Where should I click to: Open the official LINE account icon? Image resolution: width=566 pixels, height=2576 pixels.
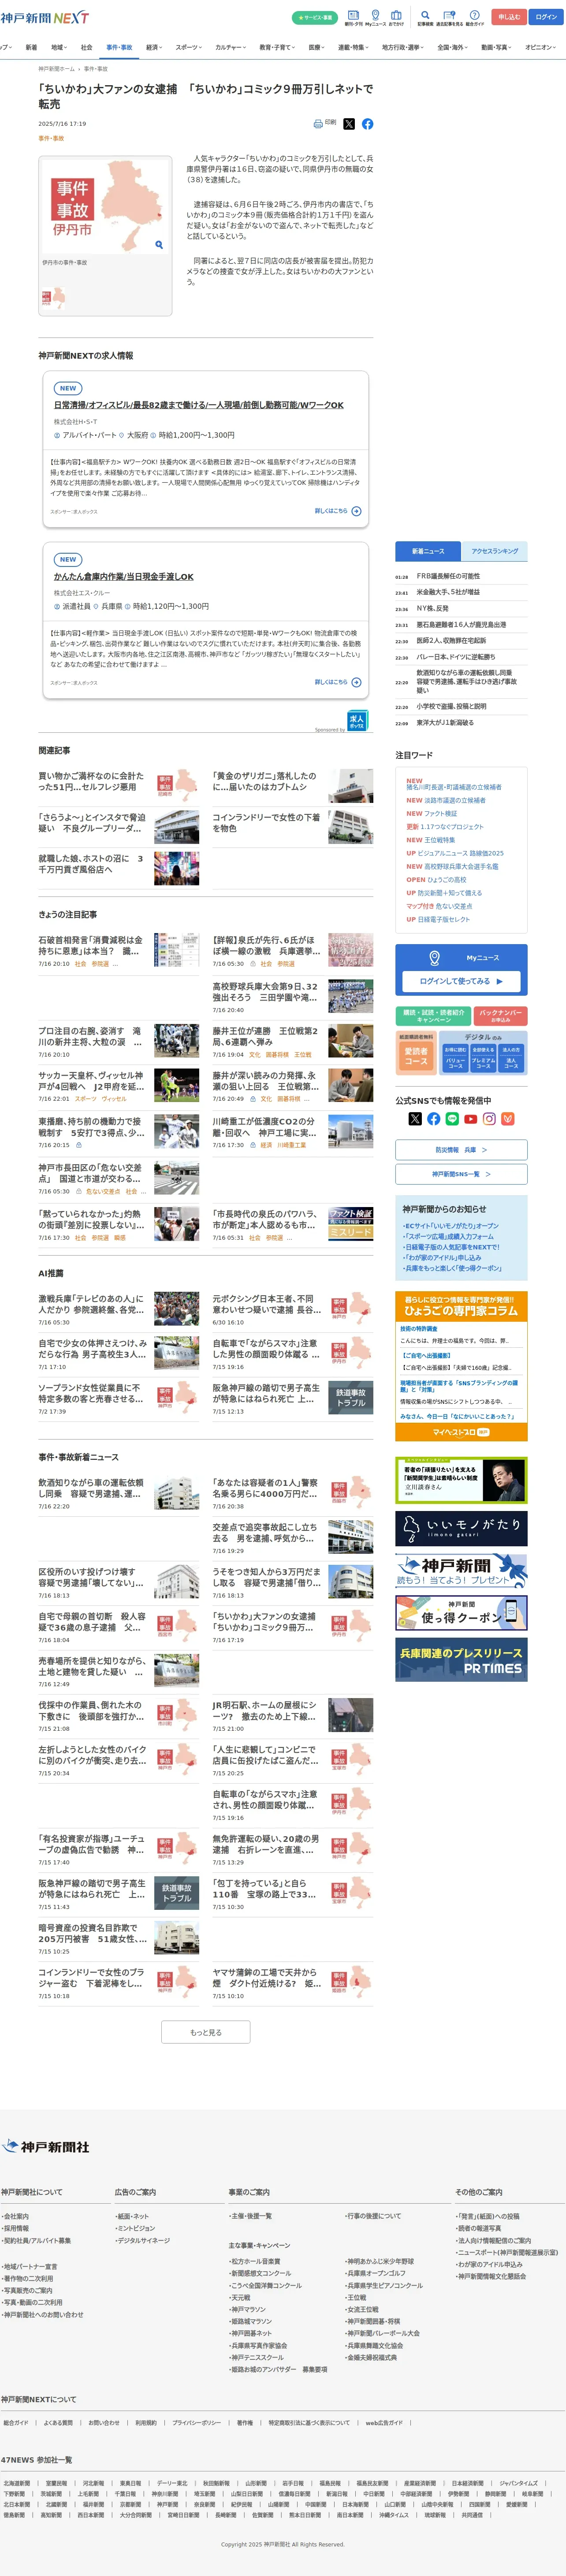(452, 1119)
